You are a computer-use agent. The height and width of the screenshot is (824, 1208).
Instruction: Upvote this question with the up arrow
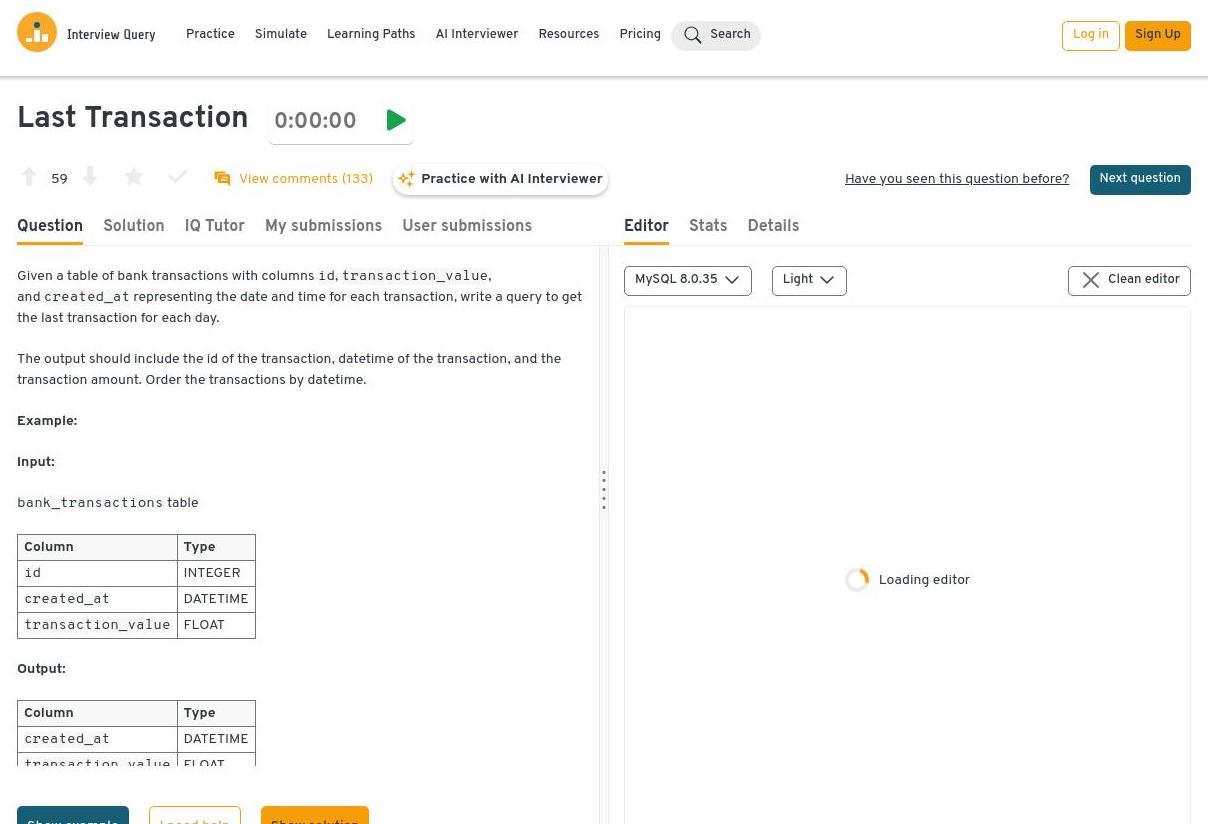[29, 178]
